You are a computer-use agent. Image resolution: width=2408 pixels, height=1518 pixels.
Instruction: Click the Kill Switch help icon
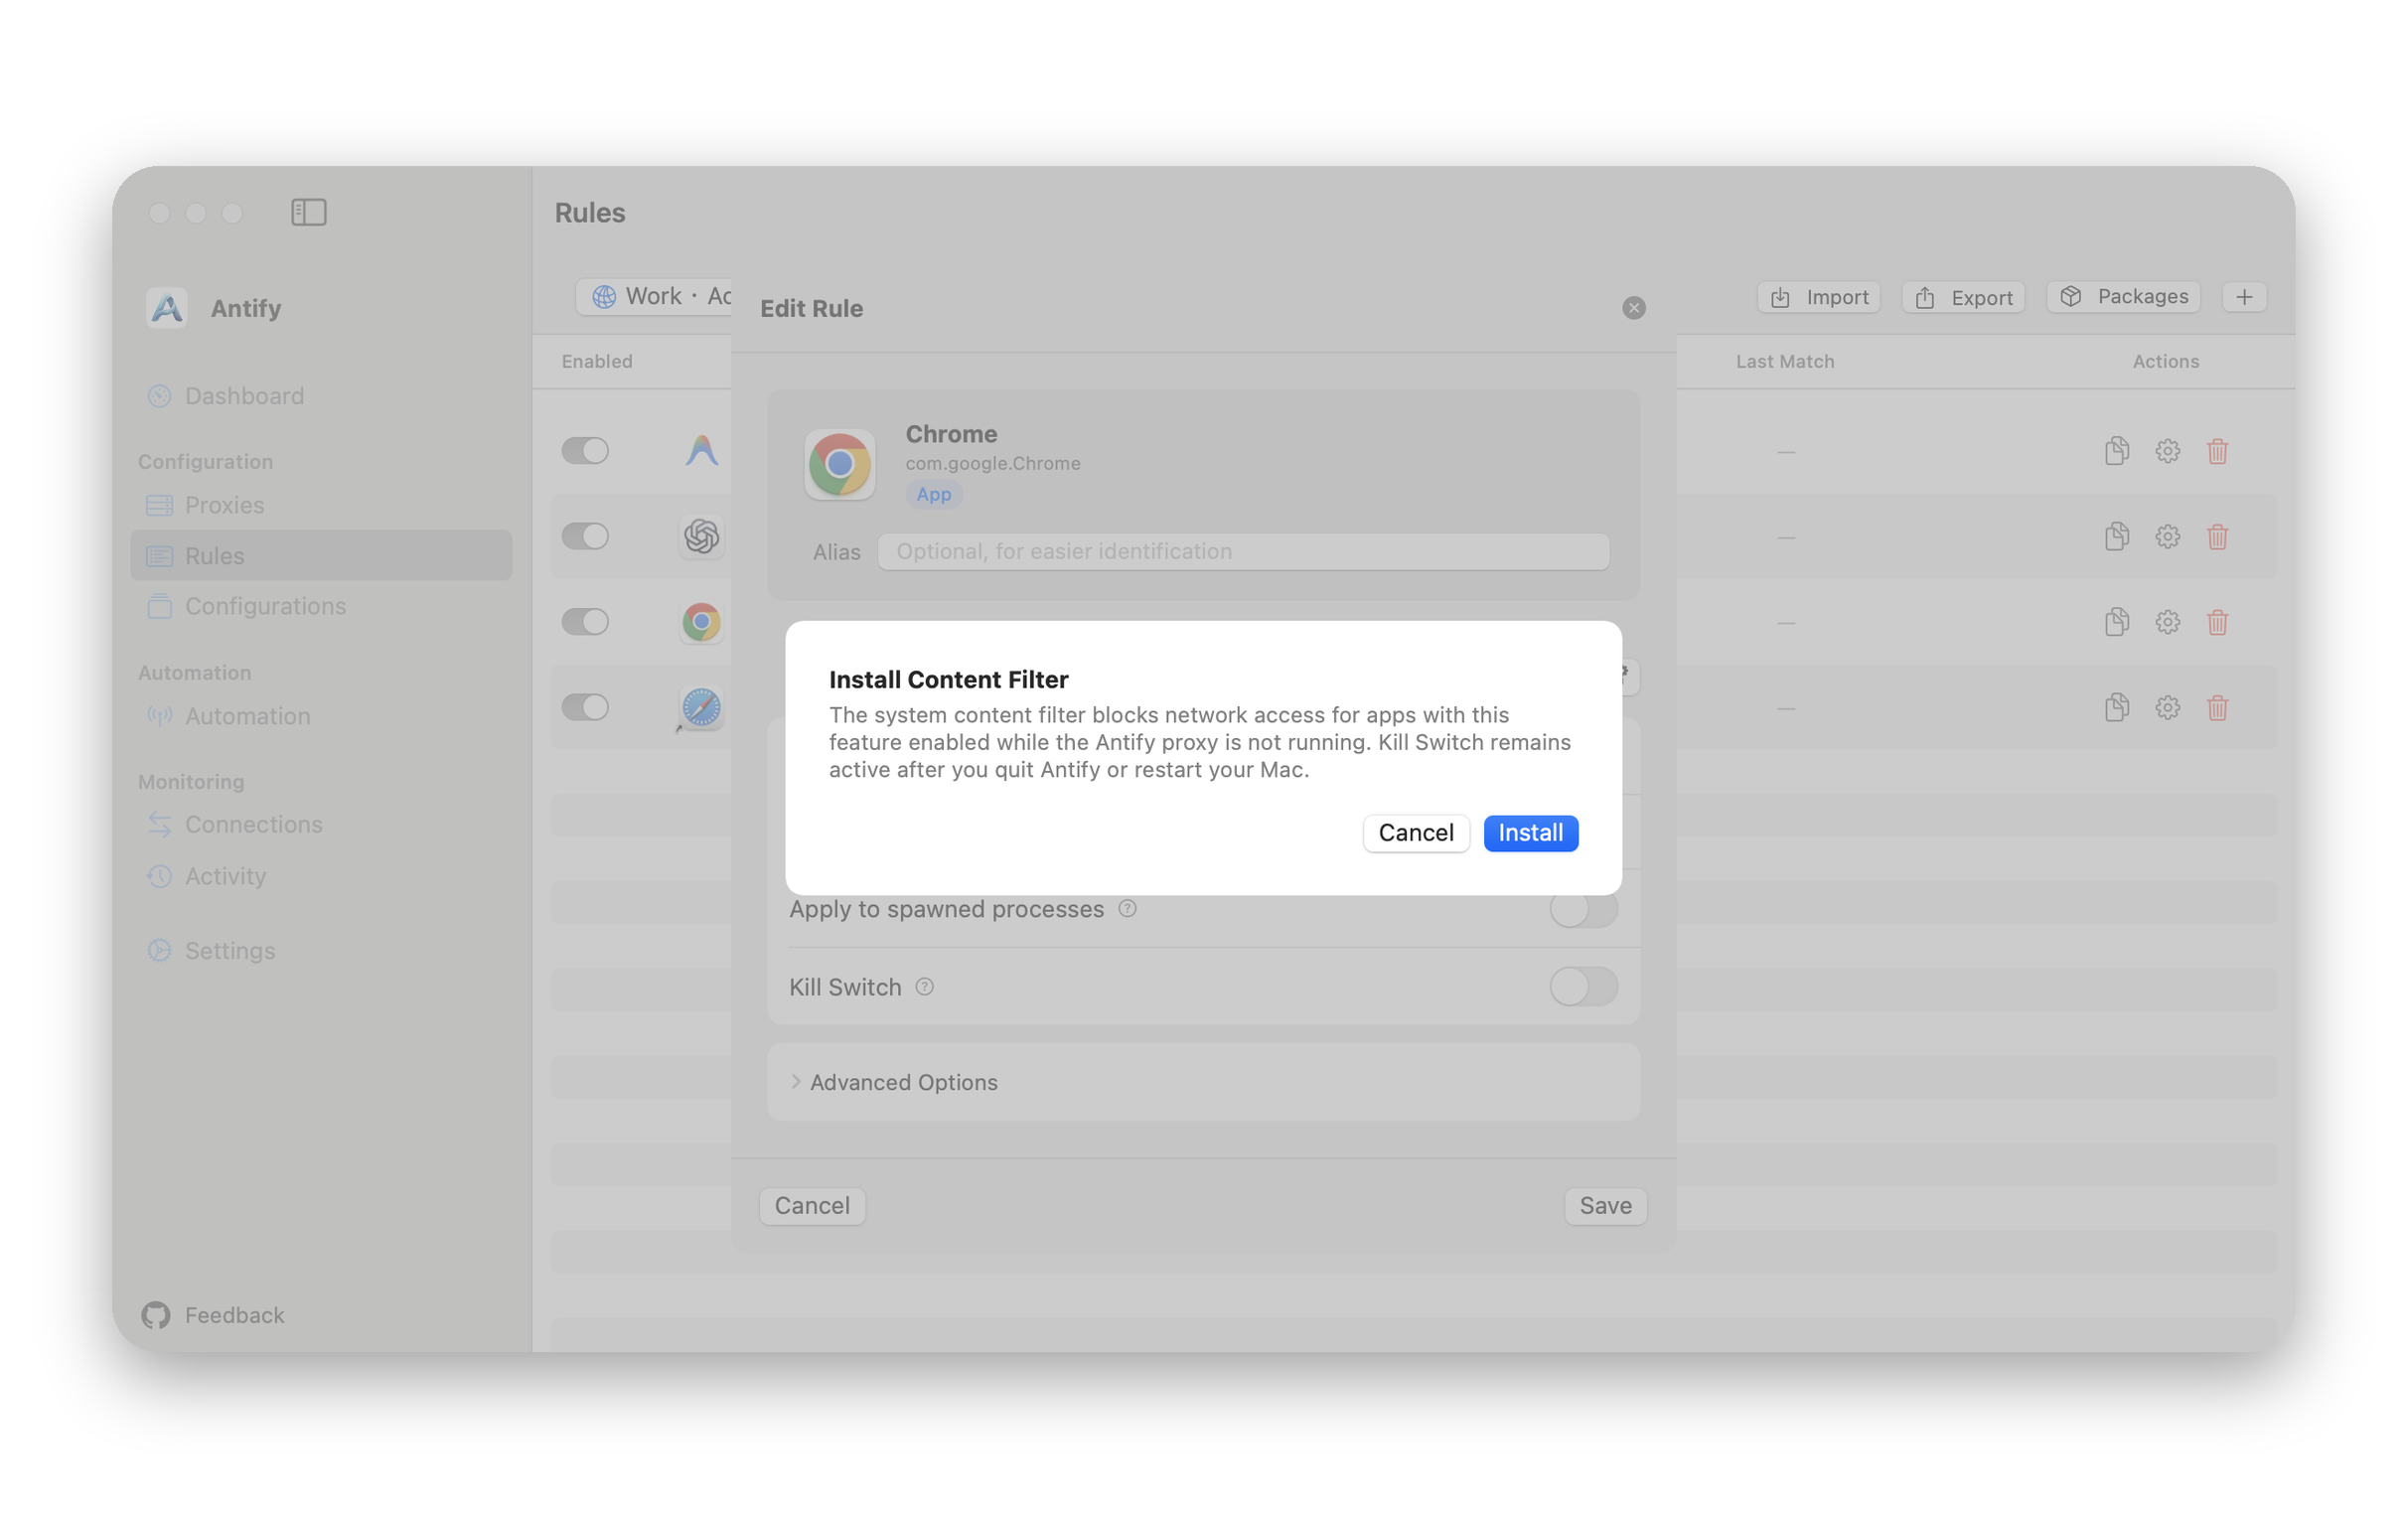(925, 987)
